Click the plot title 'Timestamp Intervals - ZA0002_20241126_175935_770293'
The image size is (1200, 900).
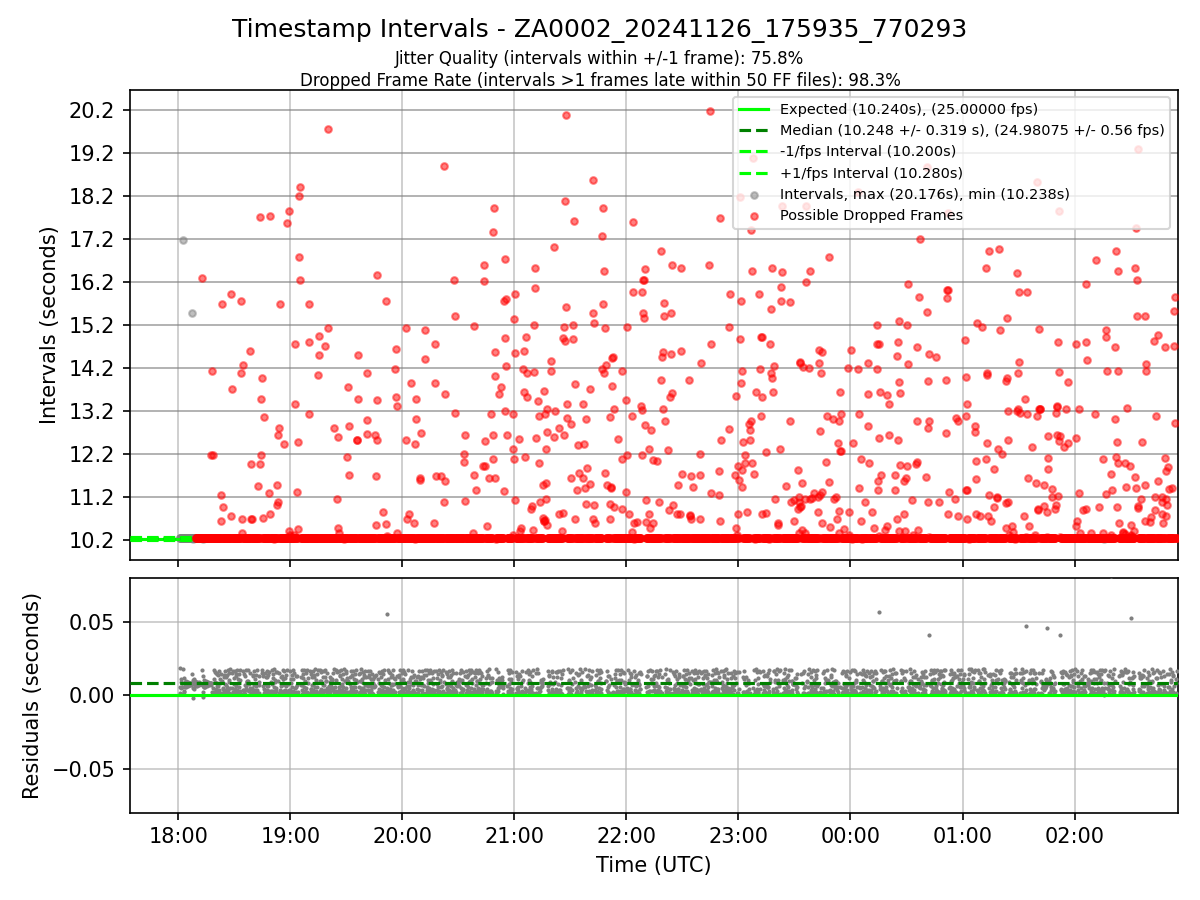[599, 29]
